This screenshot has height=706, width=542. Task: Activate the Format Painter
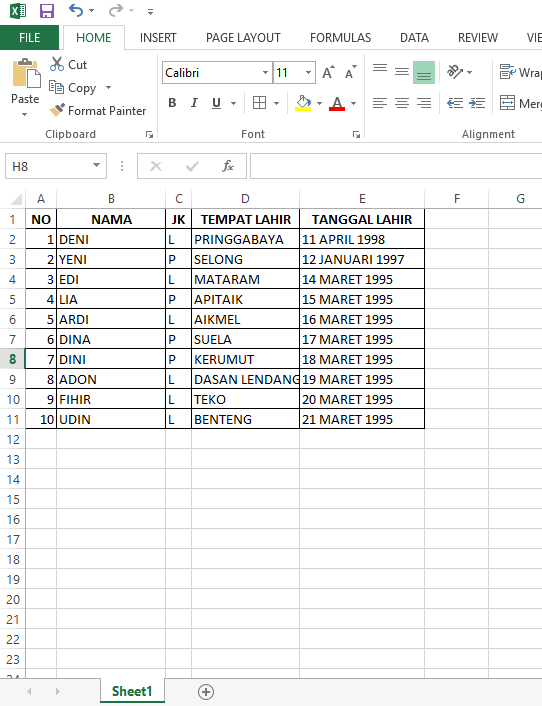[98, 110]
